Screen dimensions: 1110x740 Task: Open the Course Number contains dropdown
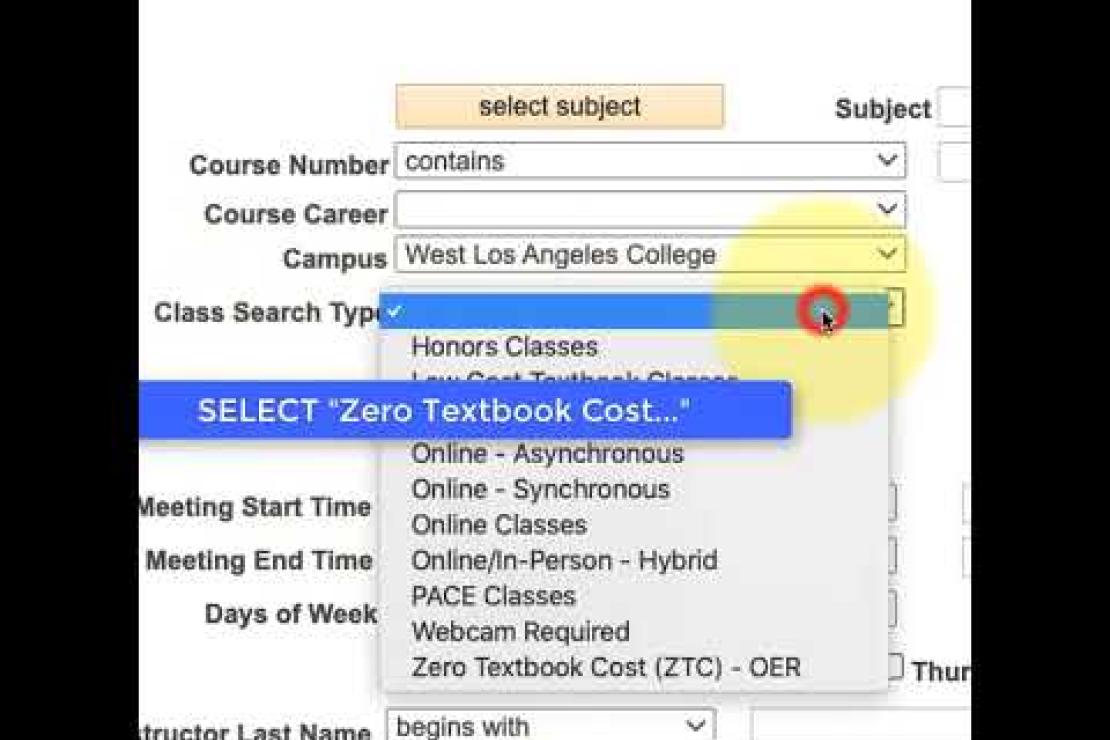click(x=650, y=161)
